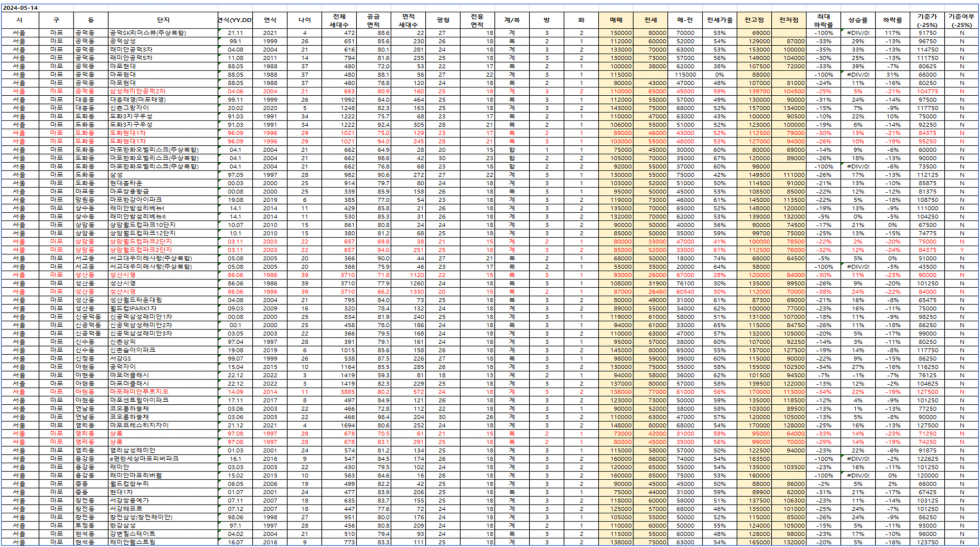Image resolution: width=980 pixels, height=547 pixels.
Task: Select the 한강삼성 cell
Action: tap(163, 525)
